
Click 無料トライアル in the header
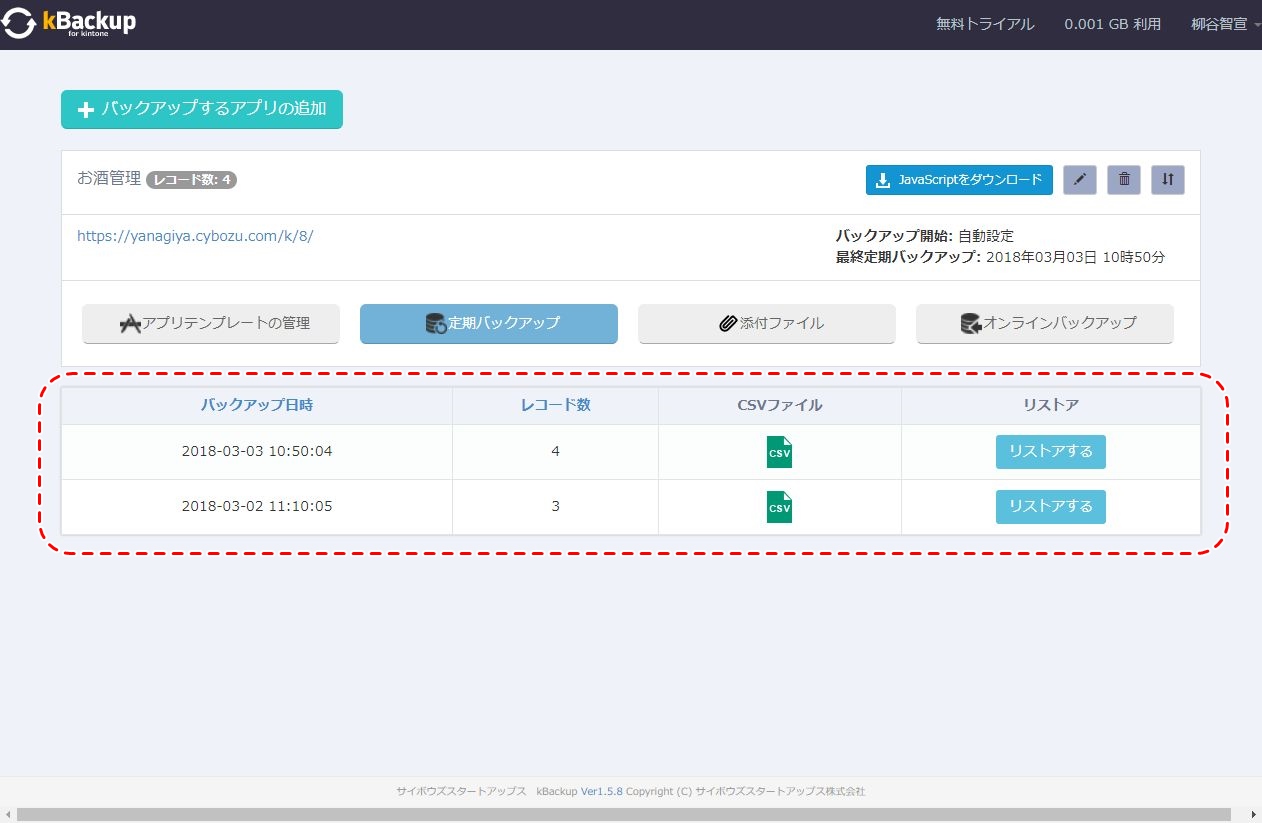click(985, 24)
